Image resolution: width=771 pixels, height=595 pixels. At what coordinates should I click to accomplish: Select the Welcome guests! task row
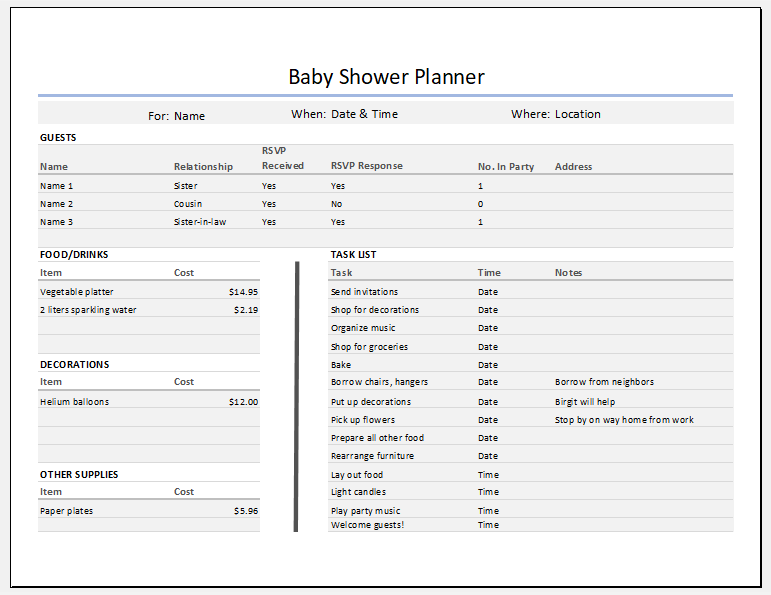point(531,525)
